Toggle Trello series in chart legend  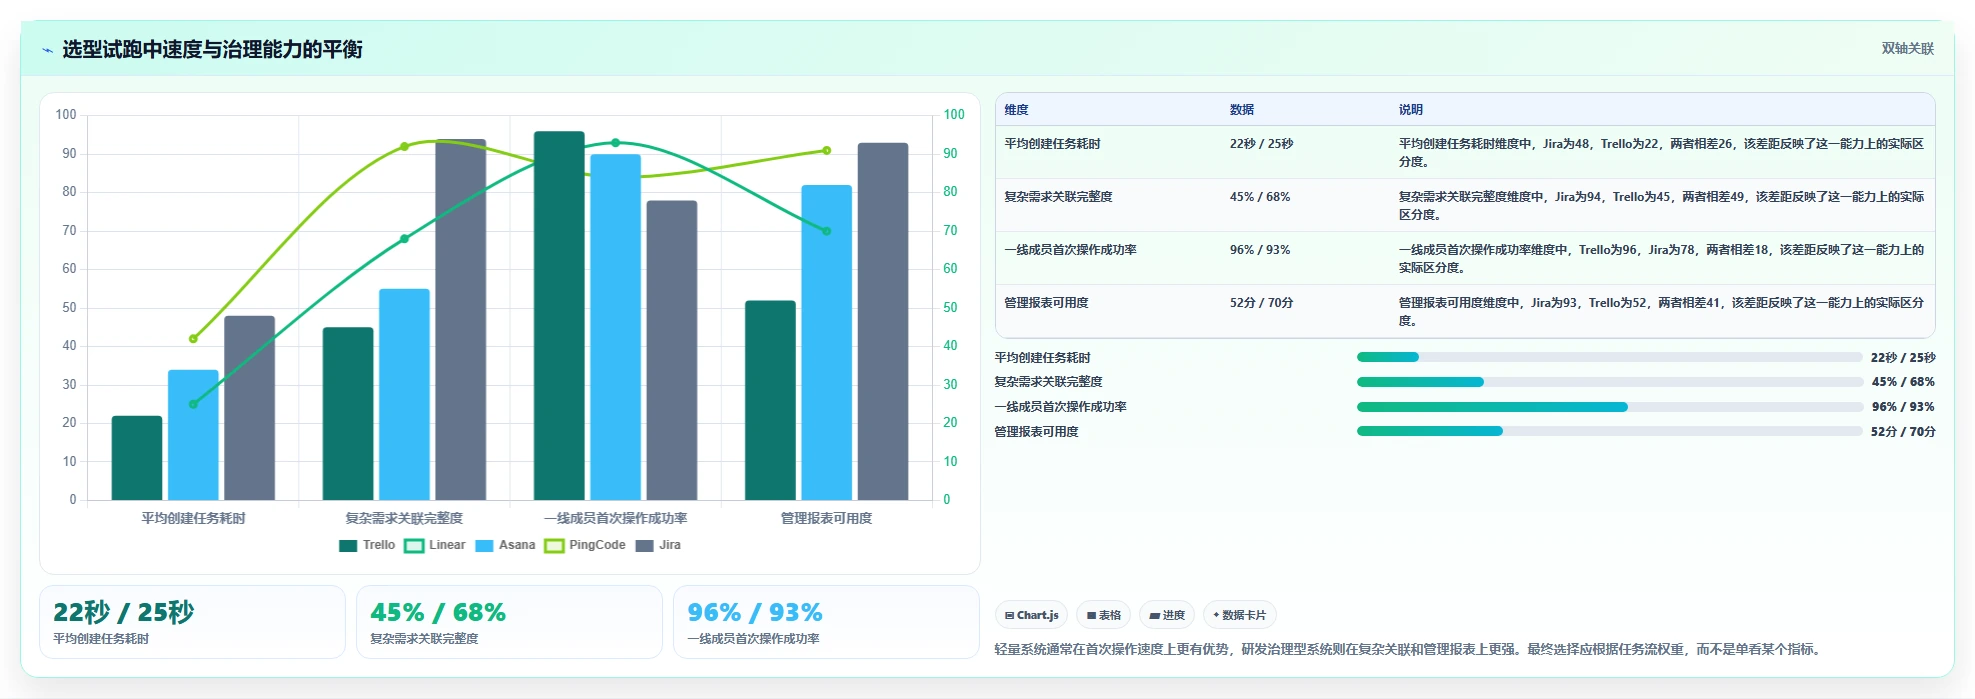[367, 545]
